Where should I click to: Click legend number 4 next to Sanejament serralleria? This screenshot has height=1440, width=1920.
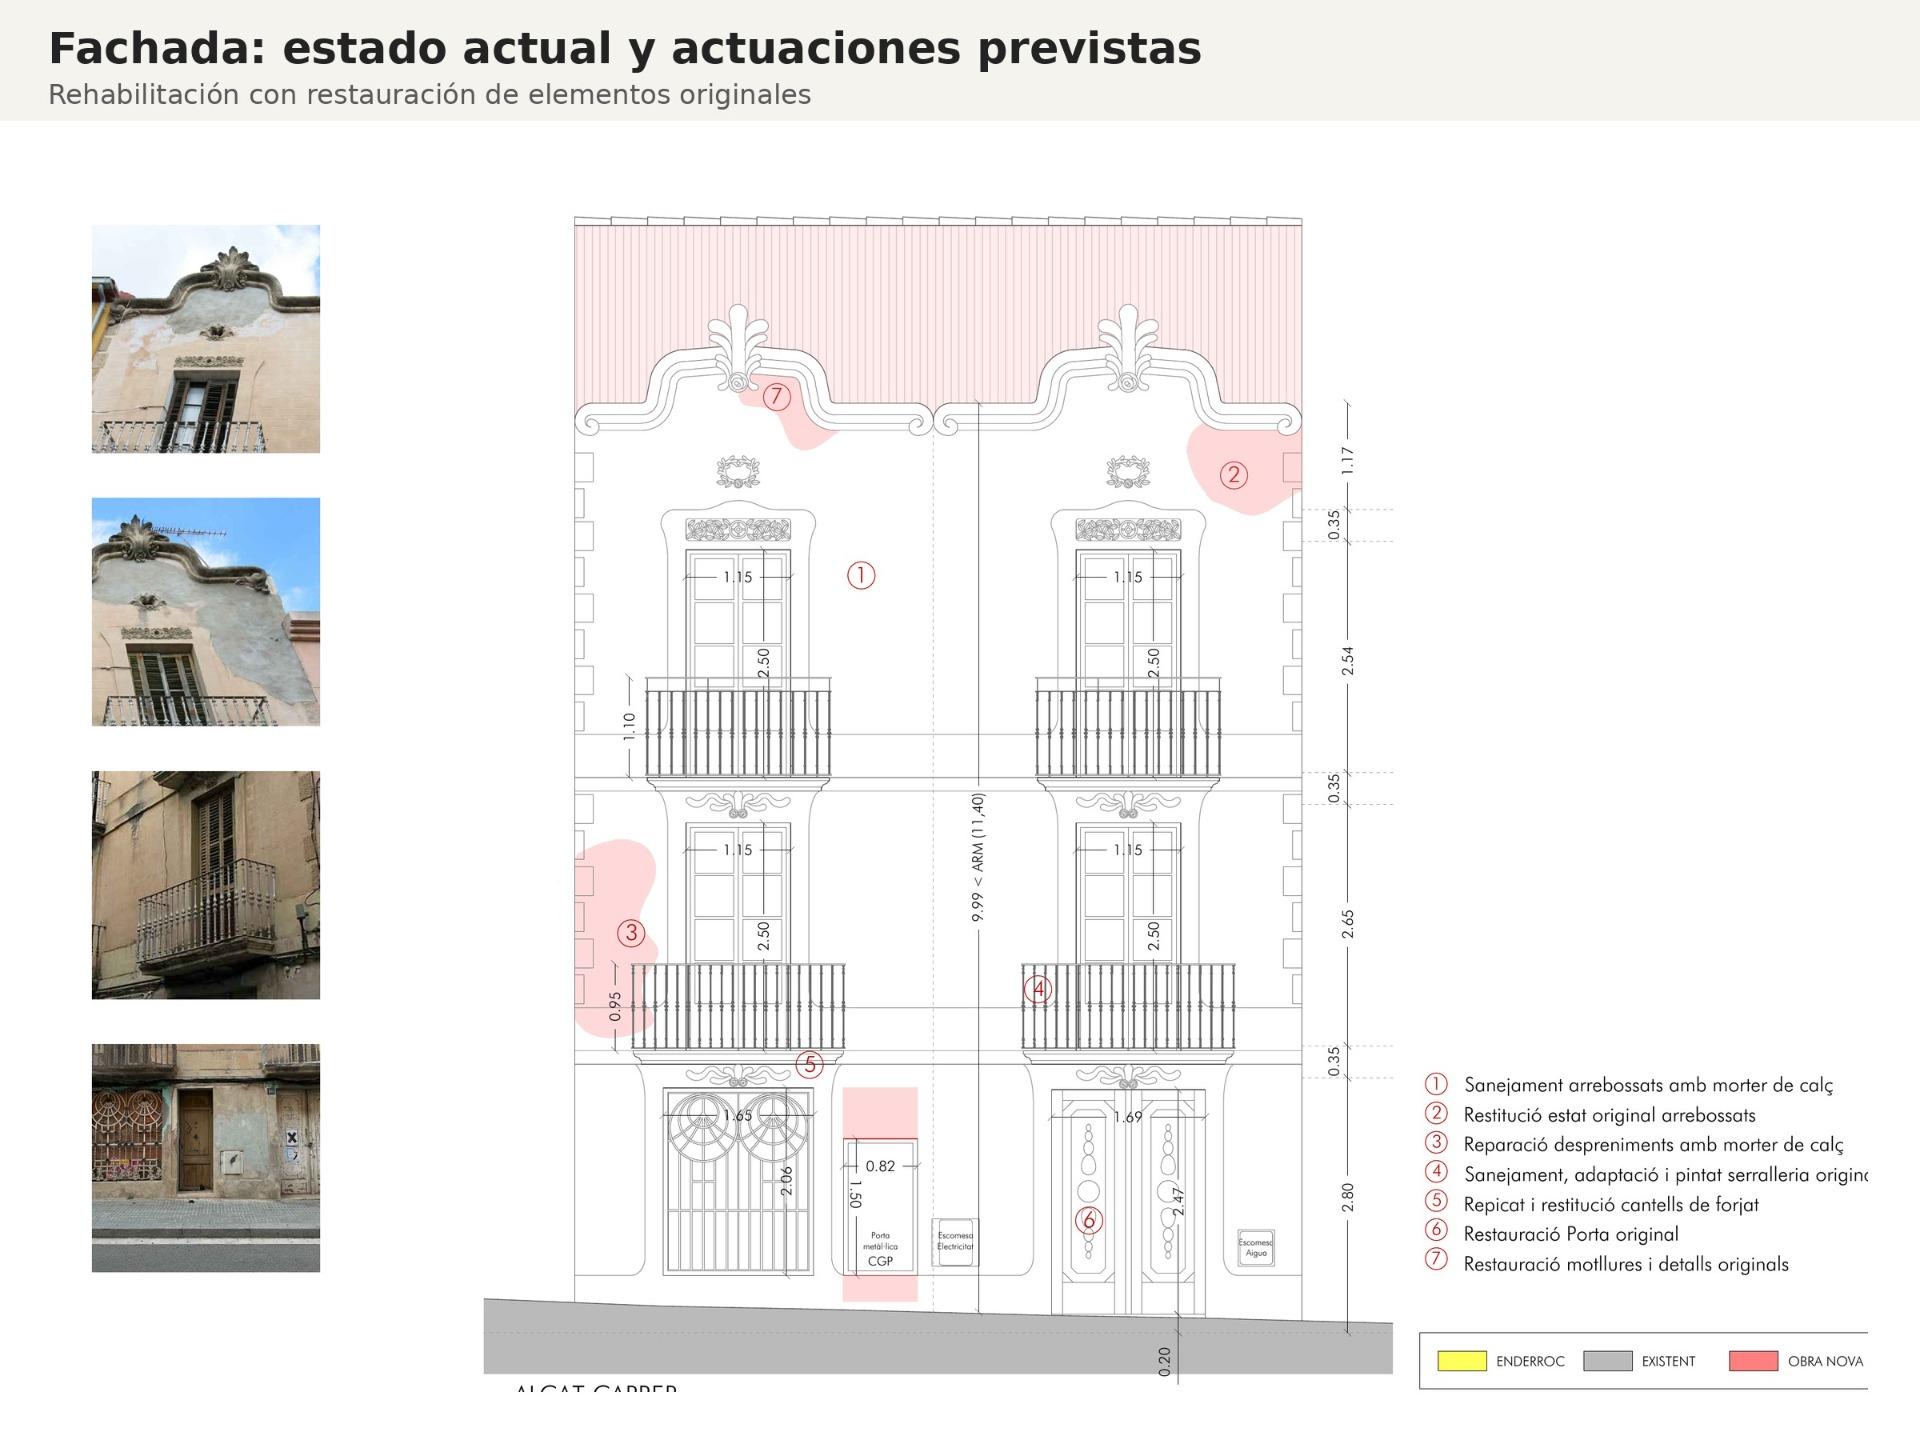1436,1173
